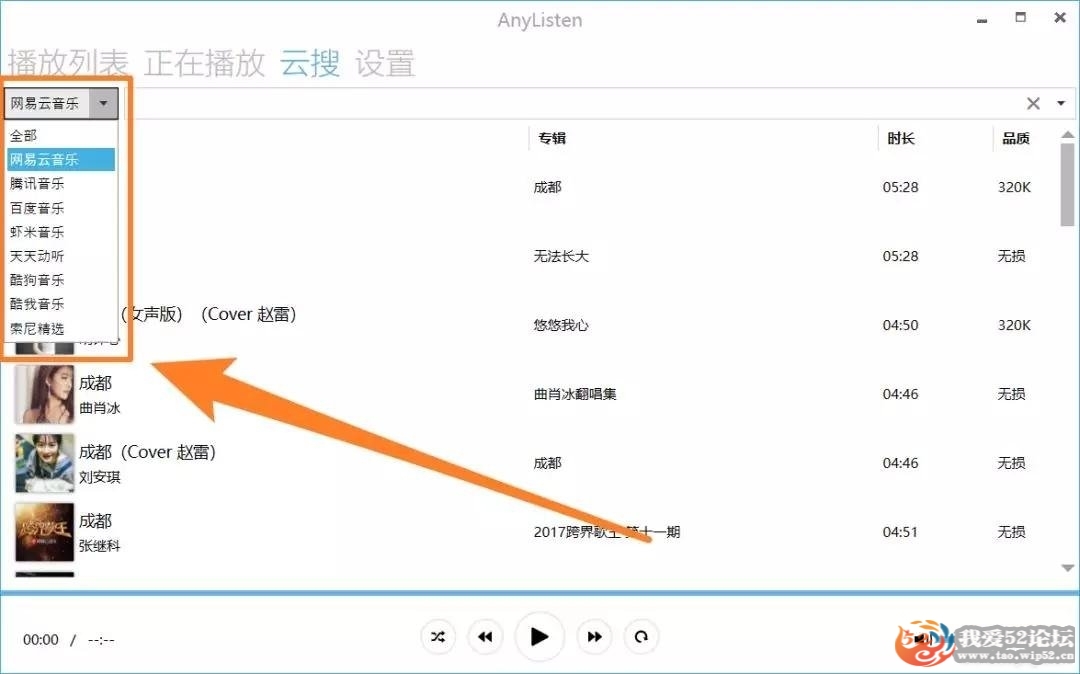Minimize the AnyListen window
The height and width of the screenshot is (674, 1080).
[982, 20]
